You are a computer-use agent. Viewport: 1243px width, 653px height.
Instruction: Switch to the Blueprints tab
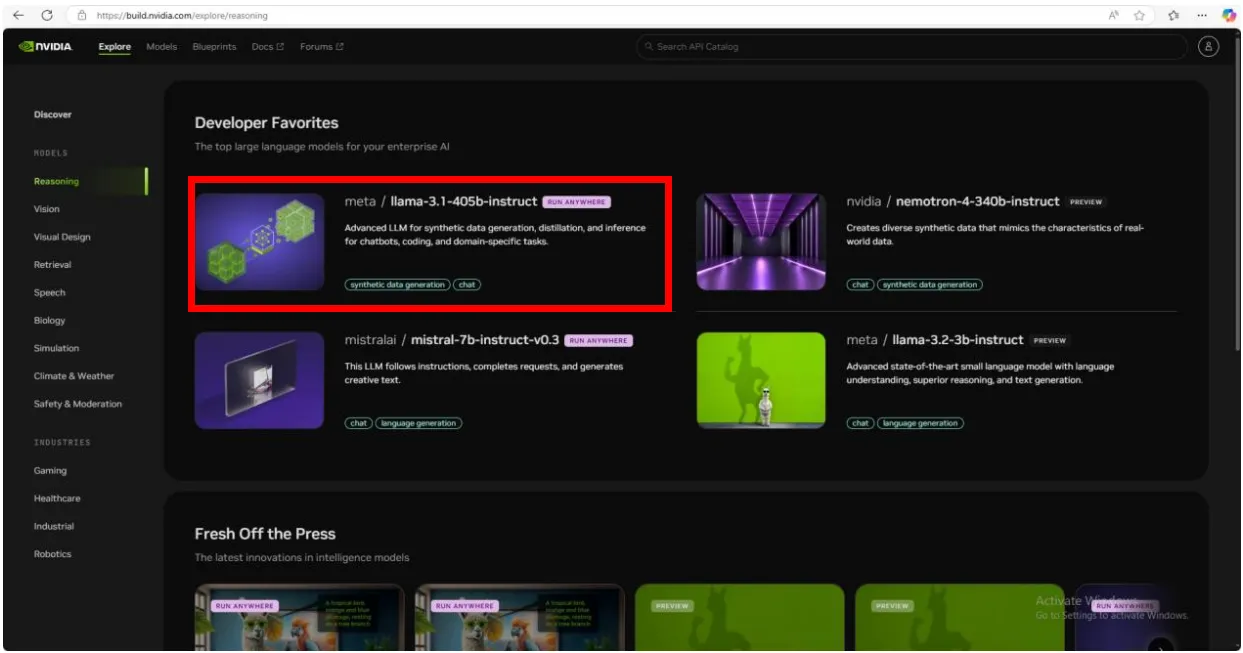[x=214, y=47]
